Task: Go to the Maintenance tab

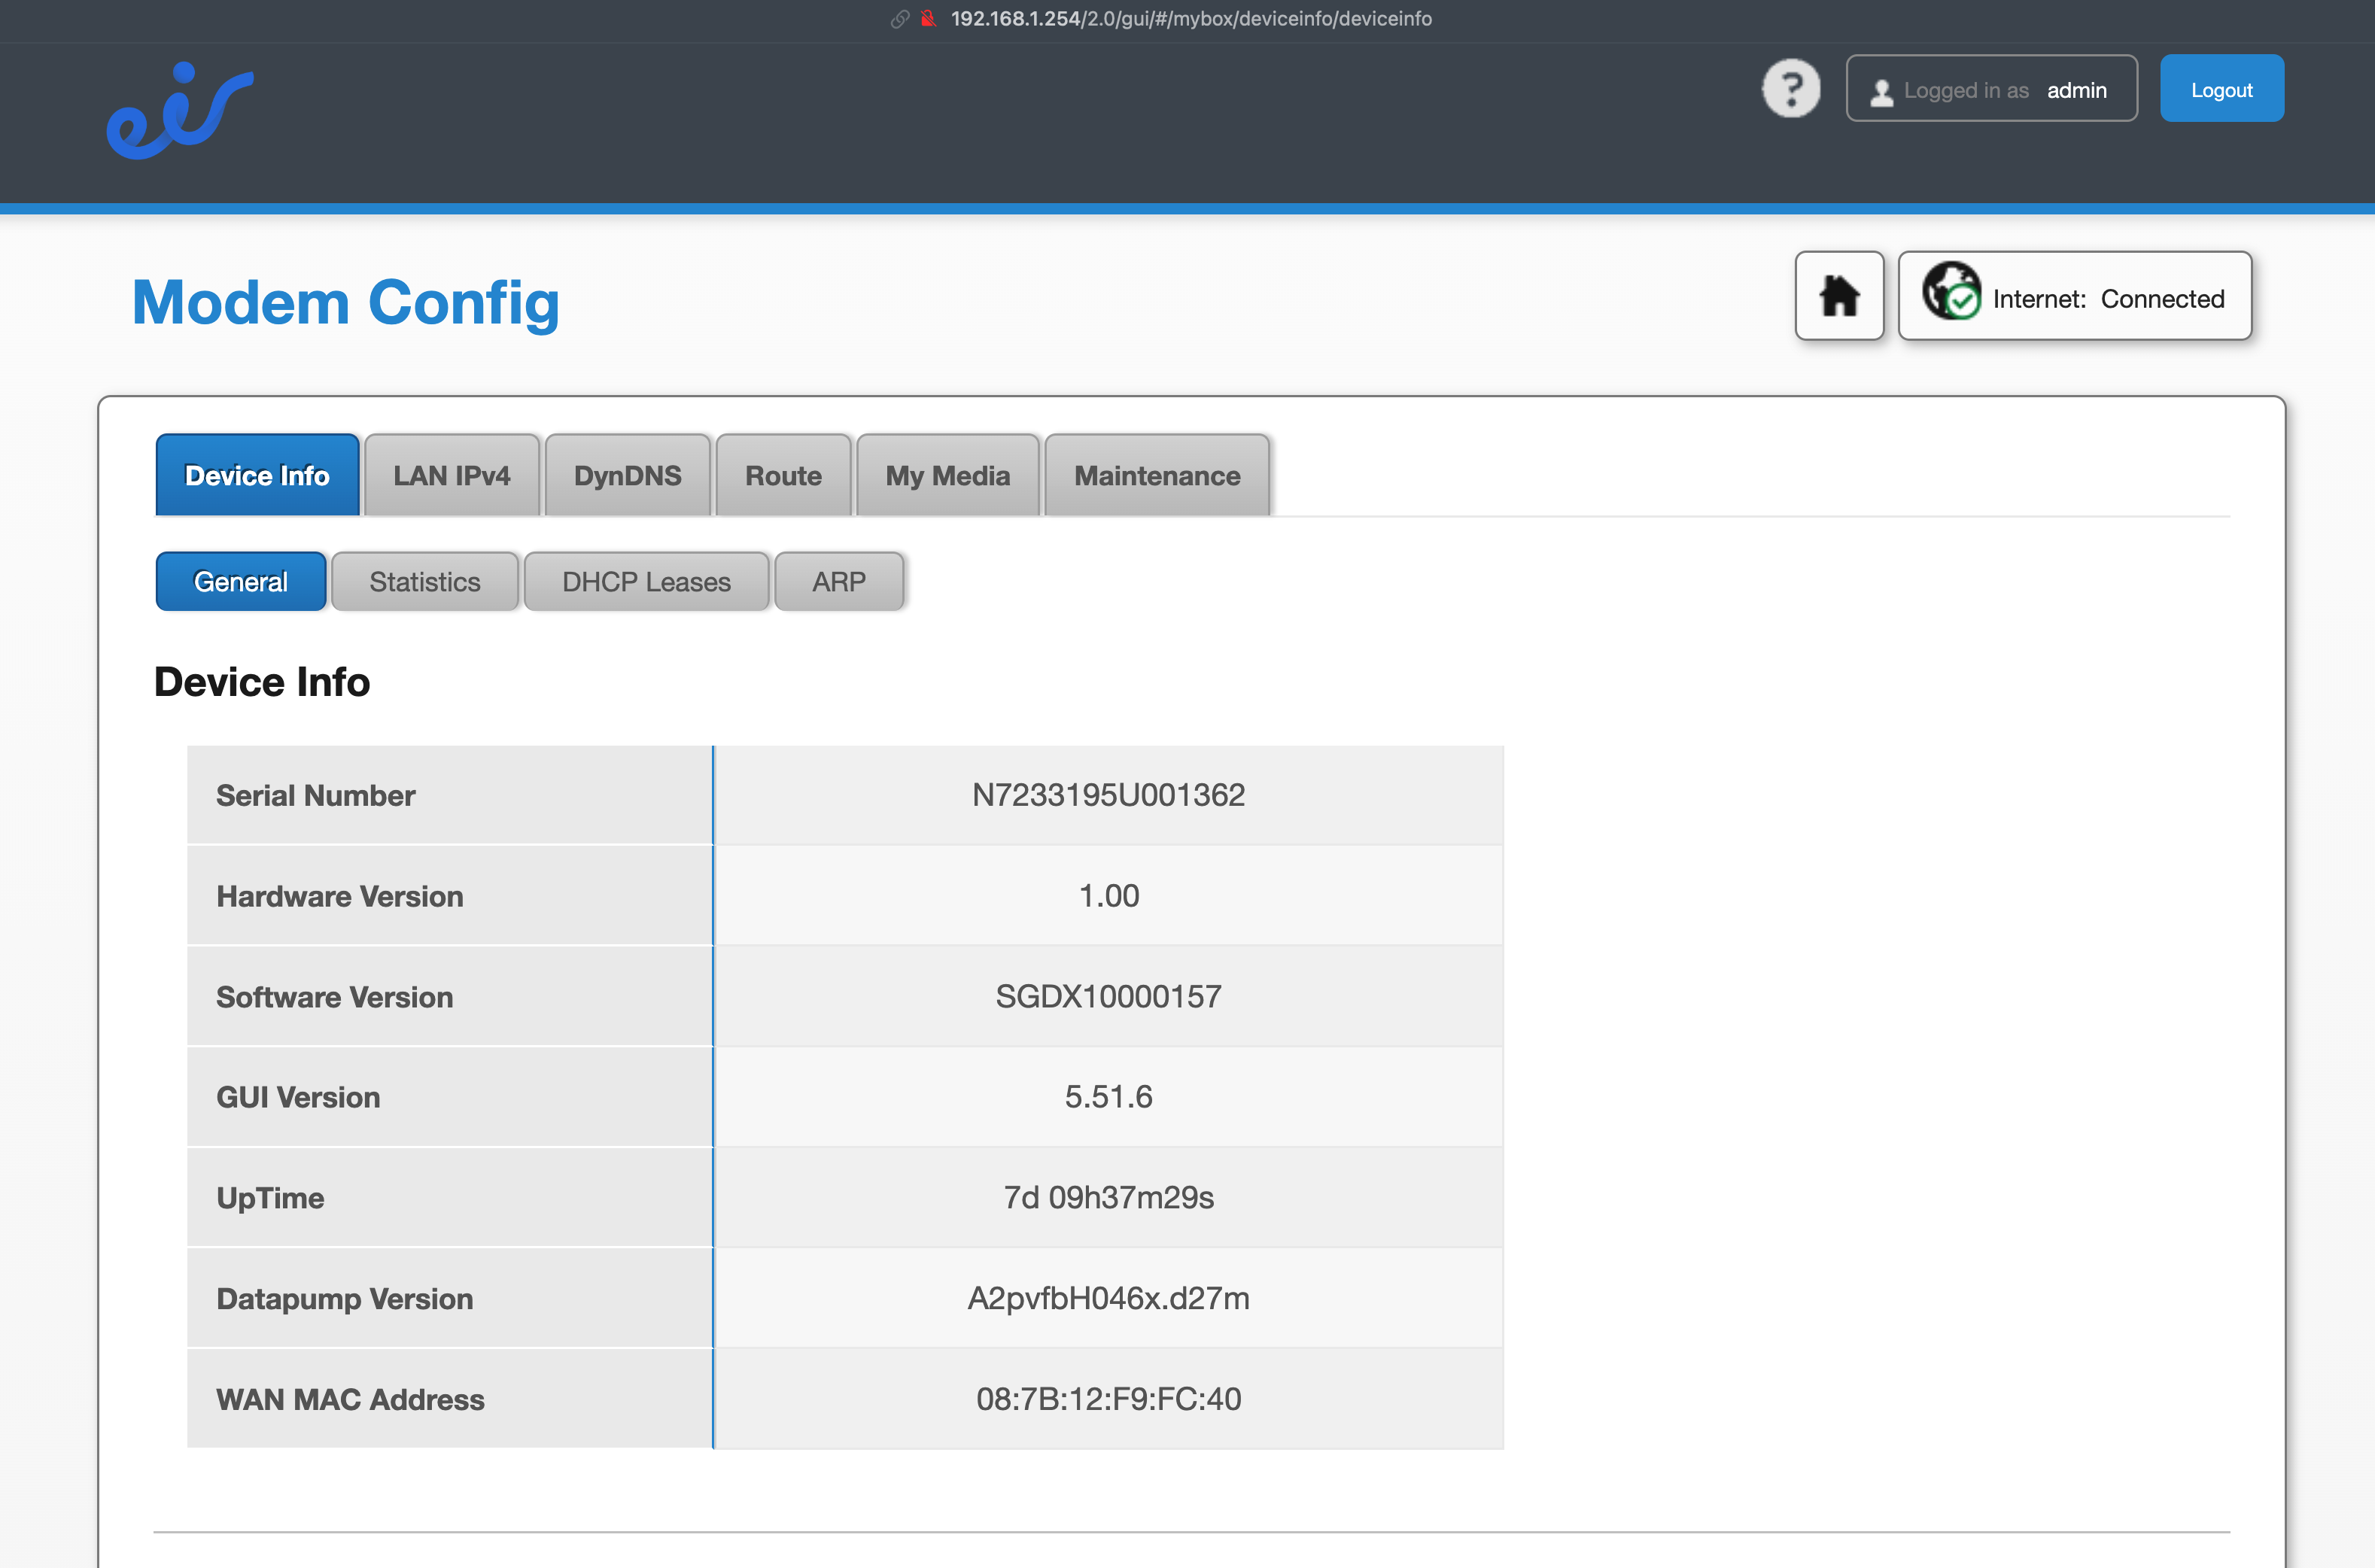Action: [x=1157, y=475]
